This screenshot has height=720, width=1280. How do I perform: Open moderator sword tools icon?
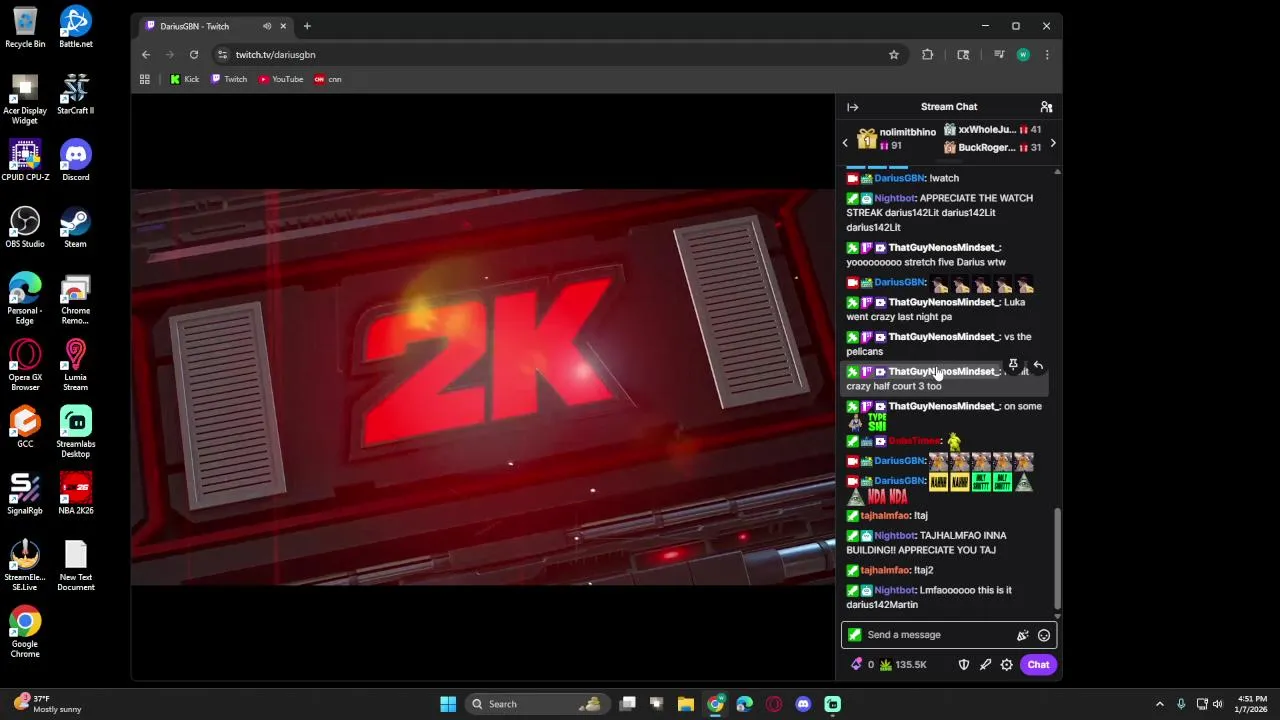click(x=985, y=665)
